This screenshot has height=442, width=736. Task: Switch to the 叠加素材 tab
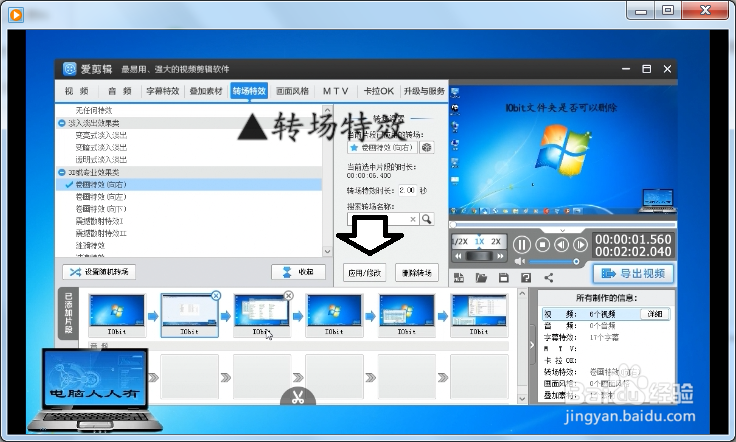coord(206,91)
